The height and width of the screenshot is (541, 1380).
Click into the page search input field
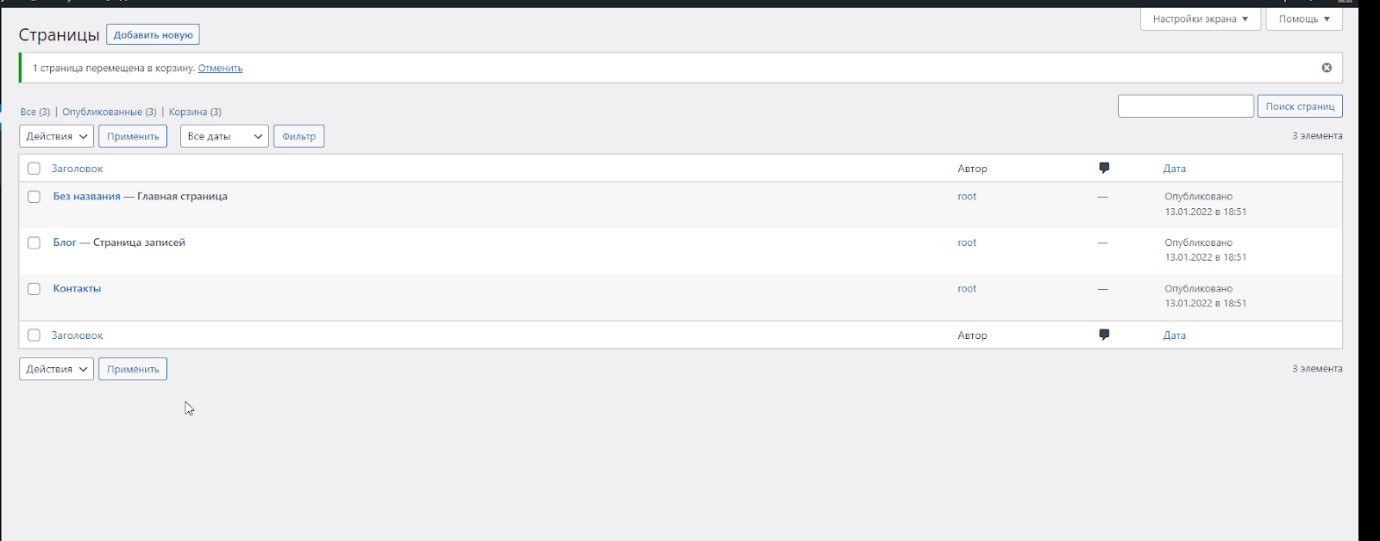tap(1185, 106)
